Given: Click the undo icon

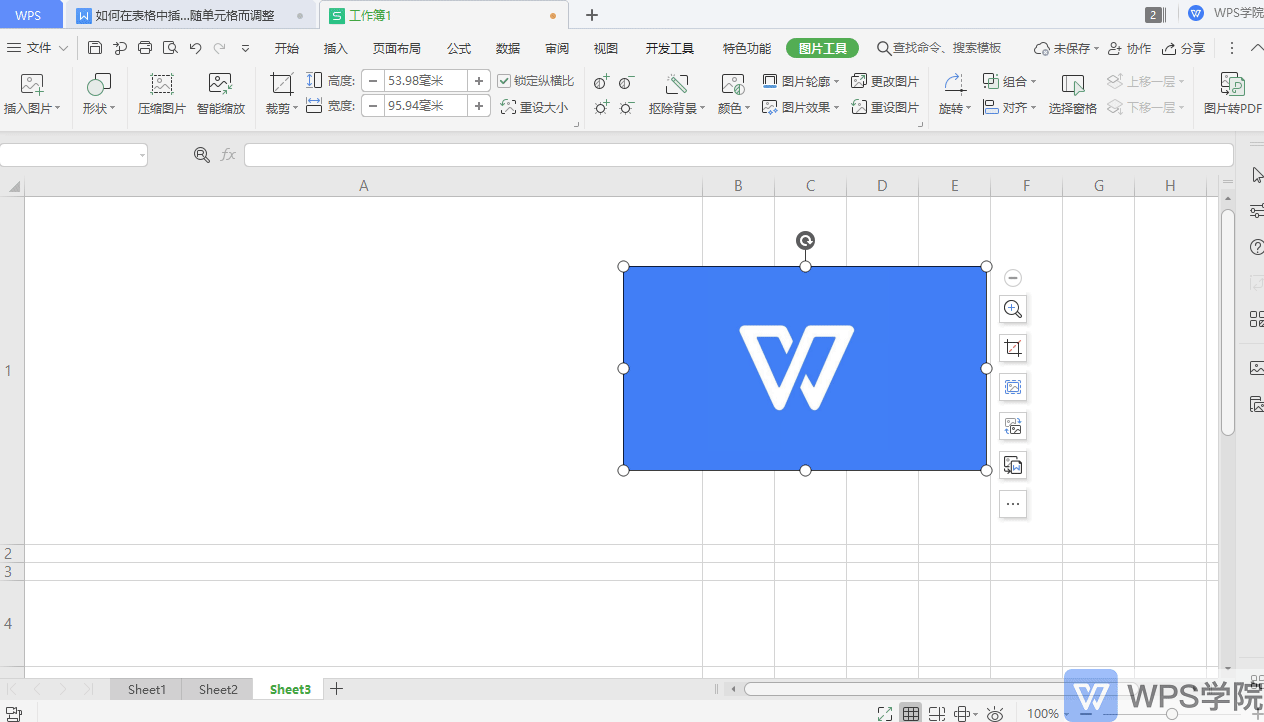Looking at the screenshot, I should (x=195, y=48).
